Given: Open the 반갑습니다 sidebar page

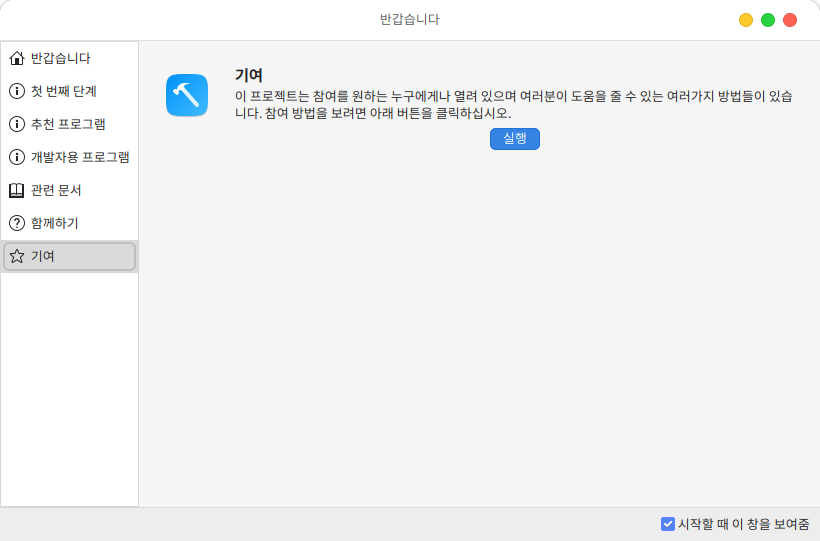Looking at the screenshot, I should 61,58.
